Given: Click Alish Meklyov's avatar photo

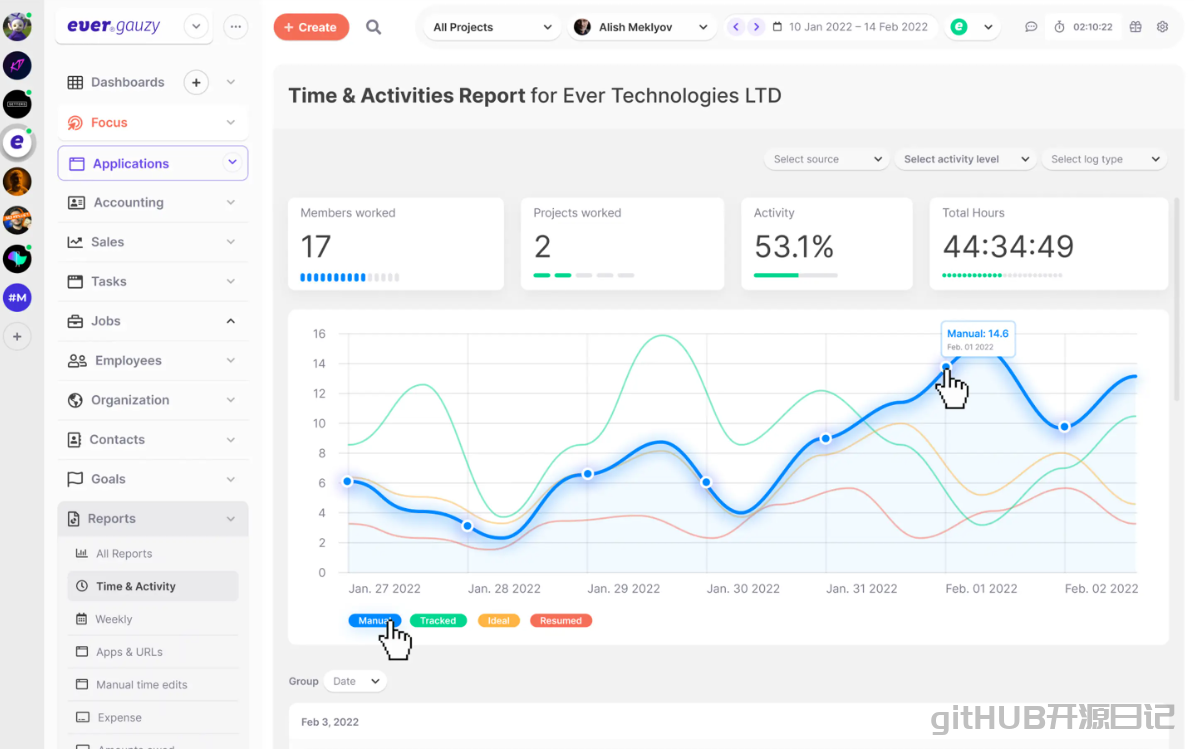Looking at the screenshot, I should [x=583, y=27].
